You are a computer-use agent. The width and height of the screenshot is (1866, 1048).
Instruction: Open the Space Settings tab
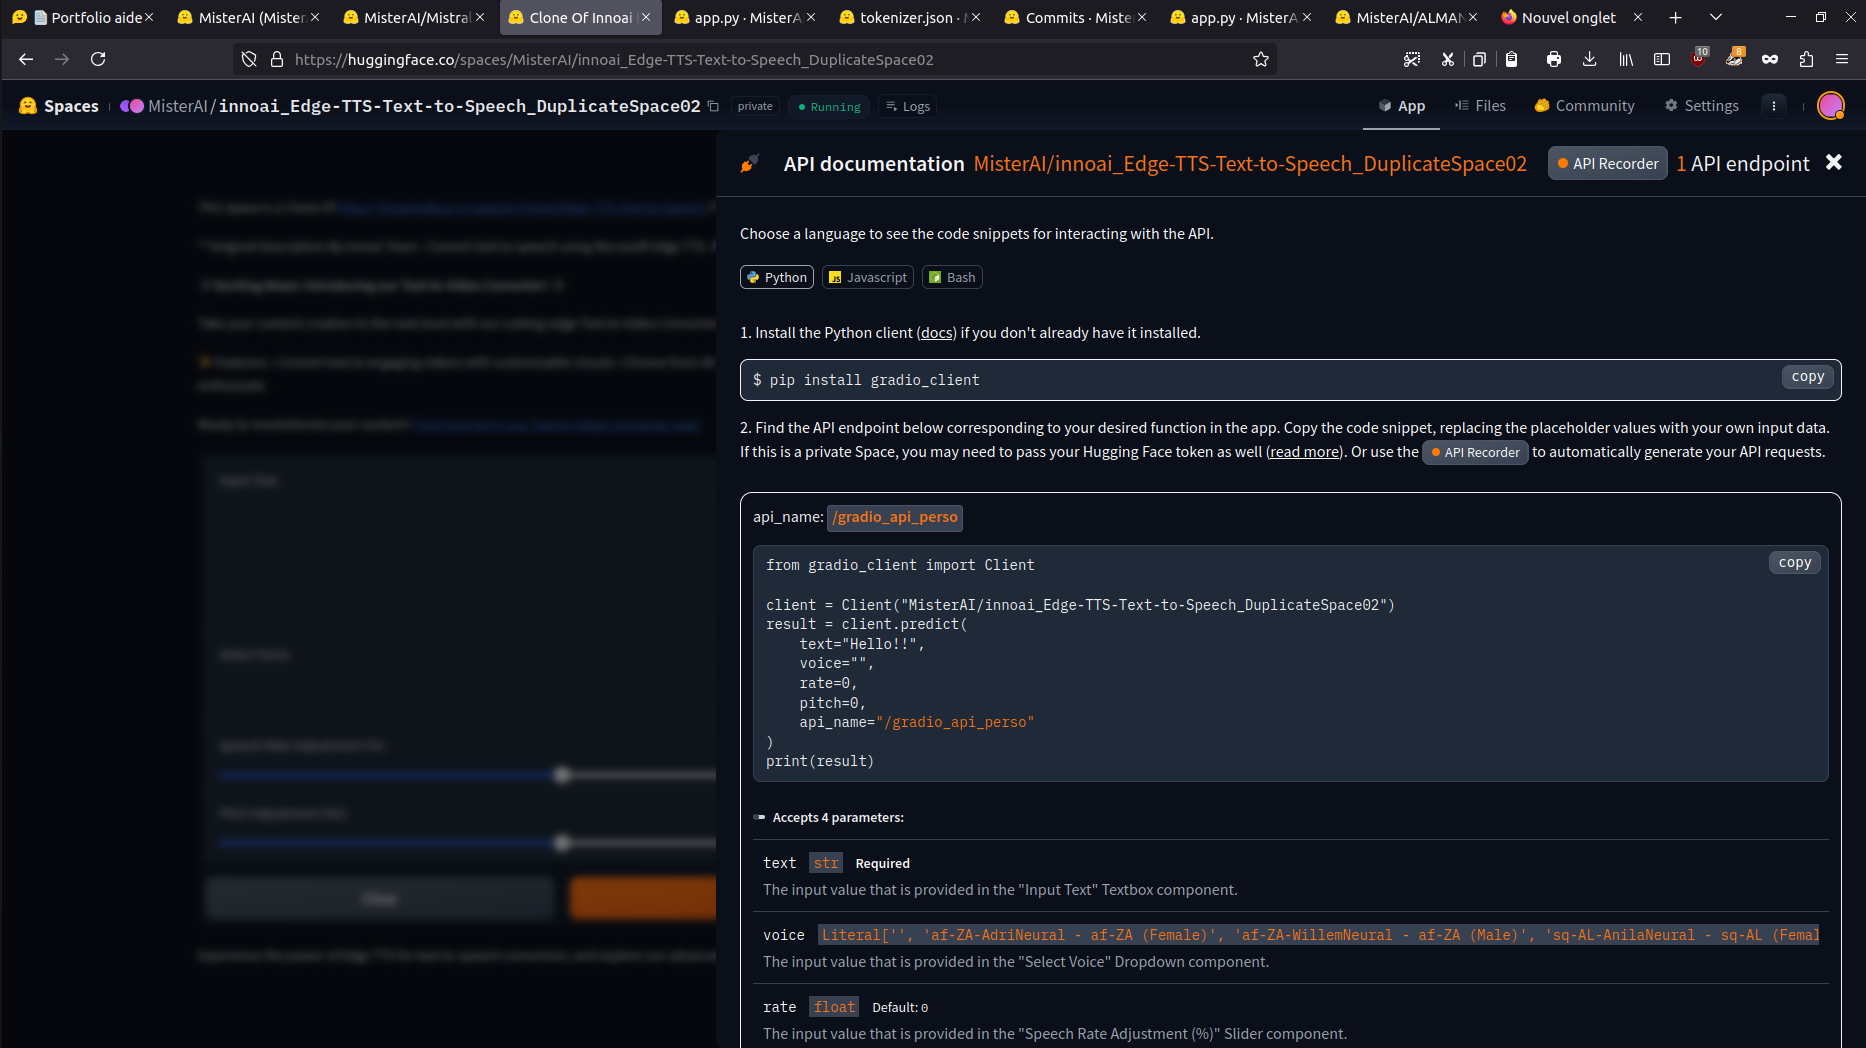[1702, 105]
